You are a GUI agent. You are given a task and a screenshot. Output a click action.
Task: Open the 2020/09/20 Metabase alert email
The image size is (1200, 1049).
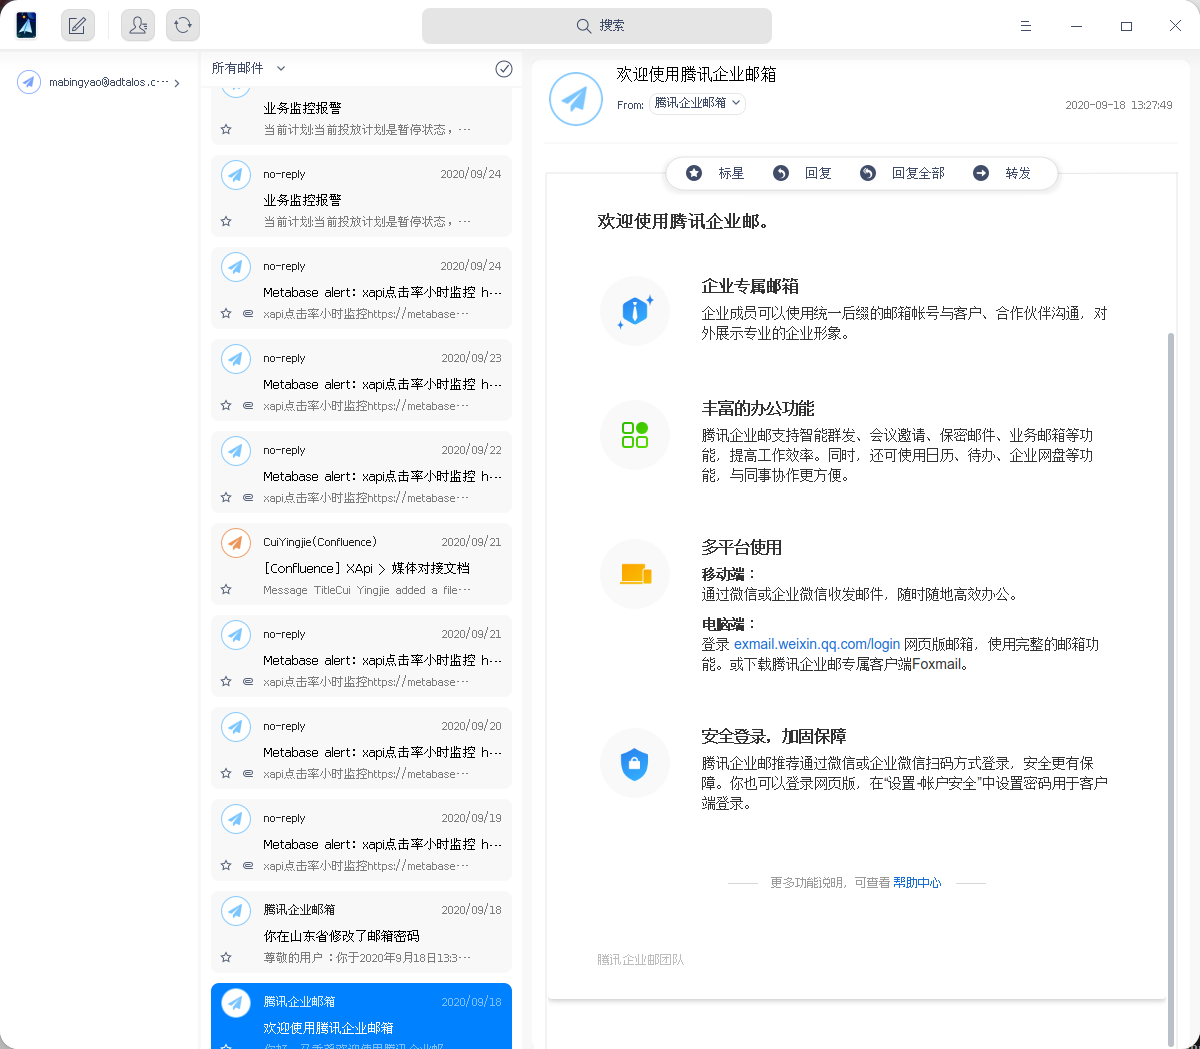click(361, 748)
